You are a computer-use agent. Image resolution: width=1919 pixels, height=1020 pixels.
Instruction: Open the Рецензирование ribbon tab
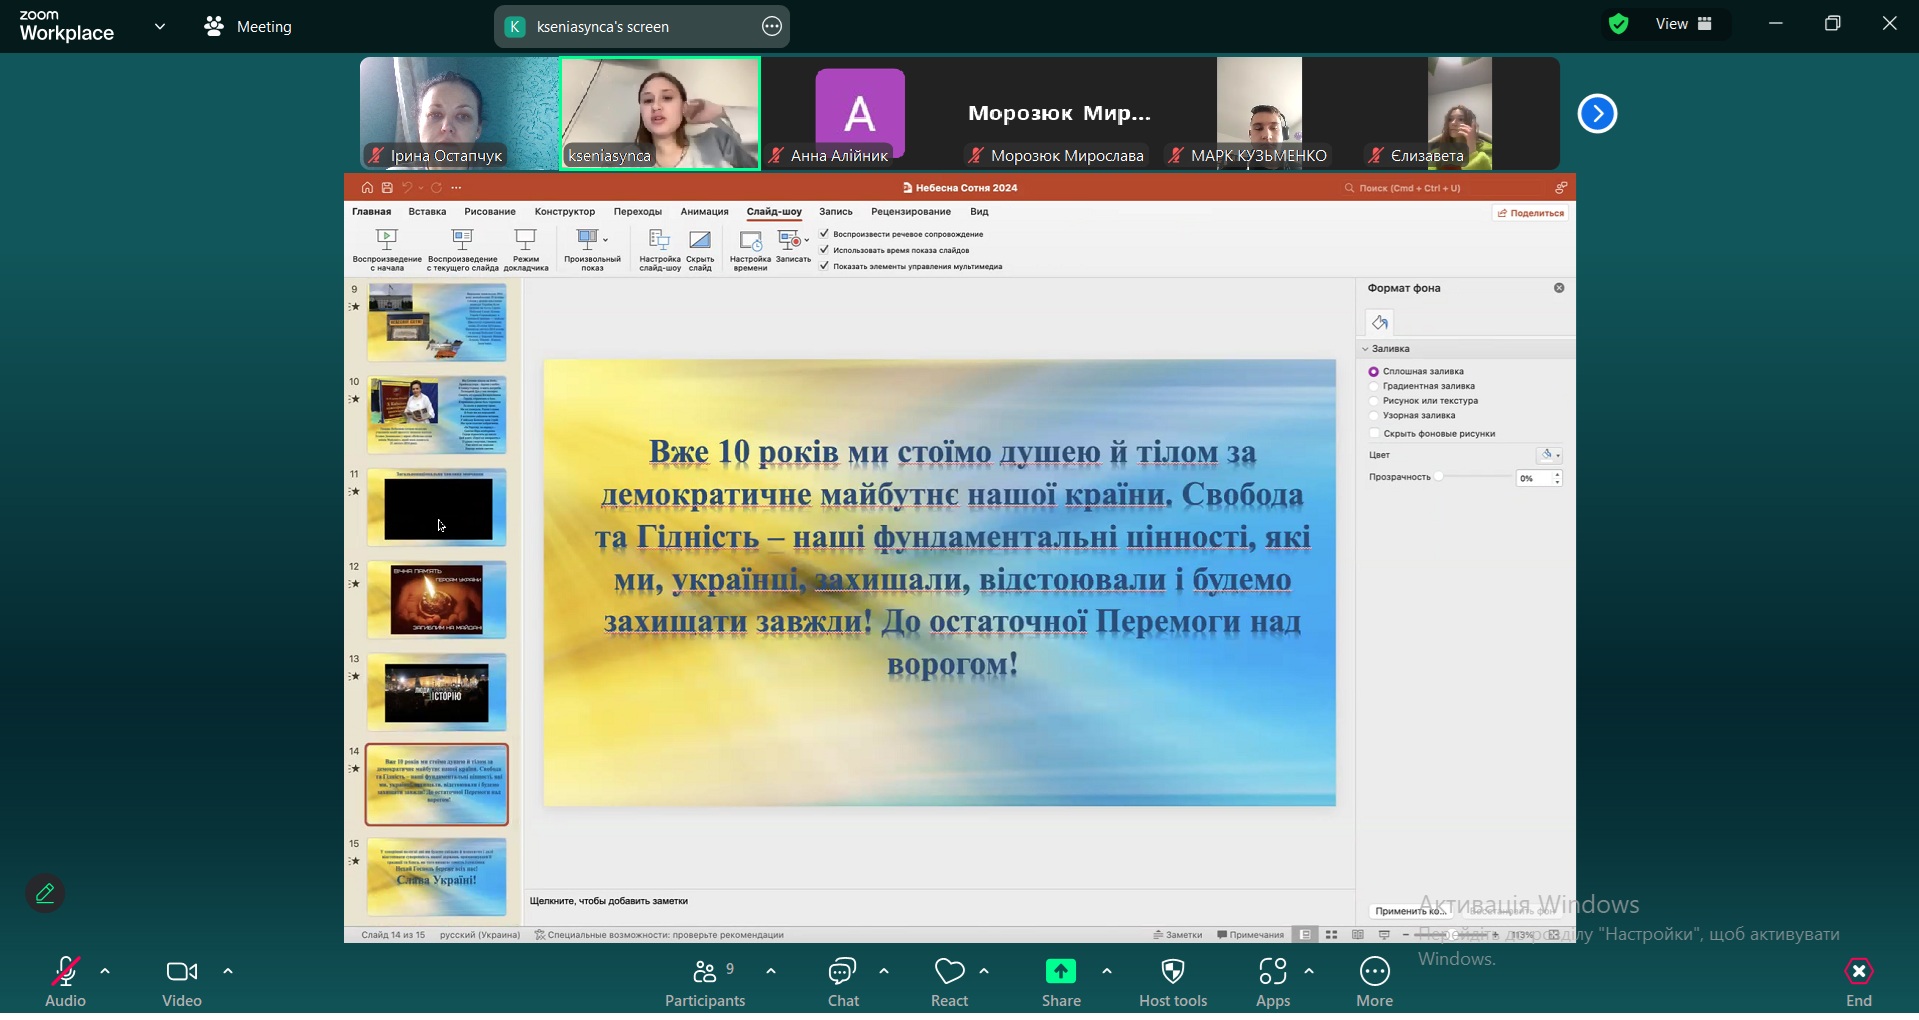coord(911,213)
